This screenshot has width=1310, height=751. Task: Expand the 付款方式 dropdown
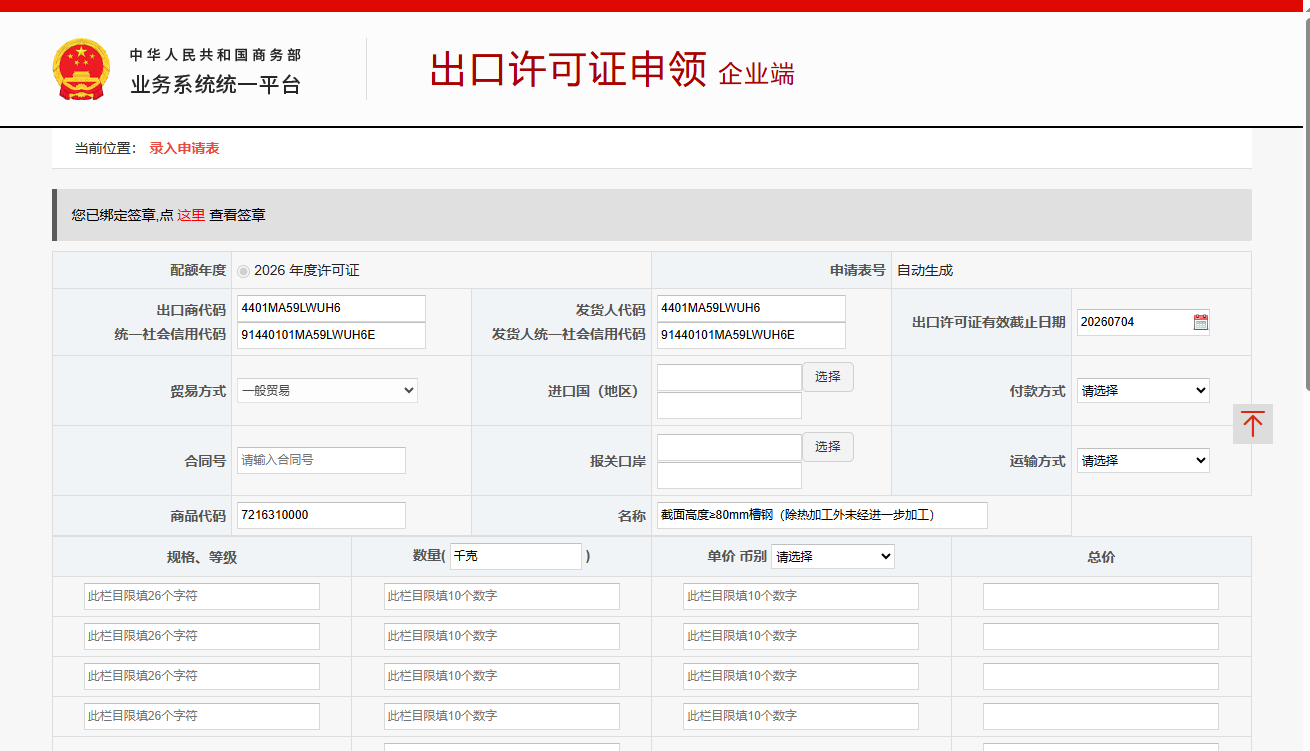coord(1142,391)
